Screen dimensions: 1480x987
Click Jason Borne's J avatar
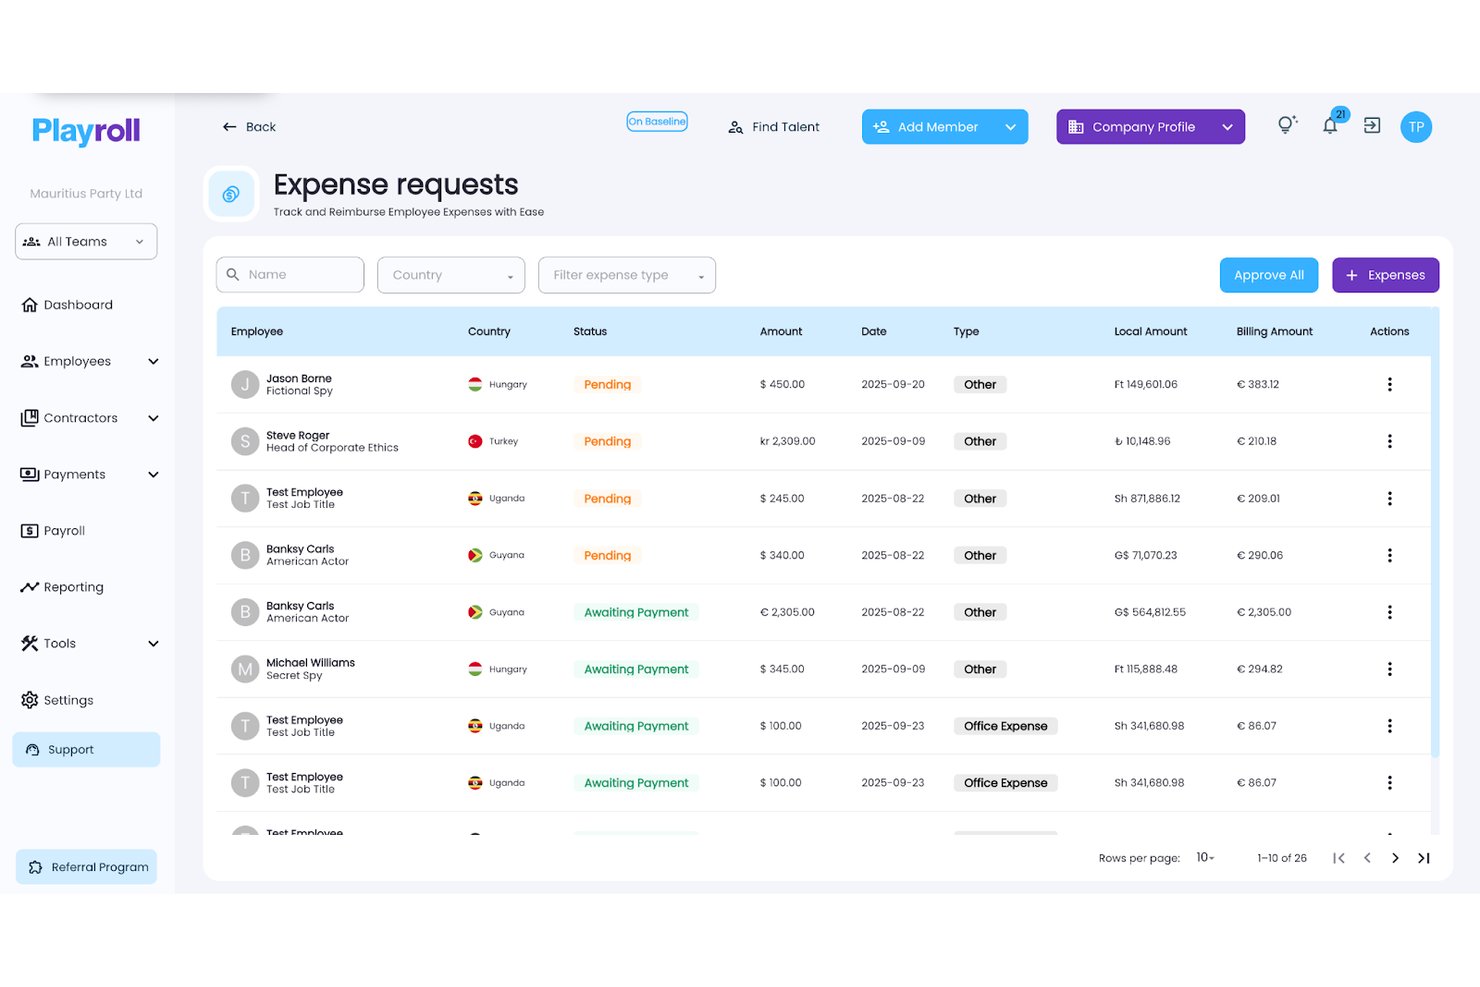[x=245, y=384]
